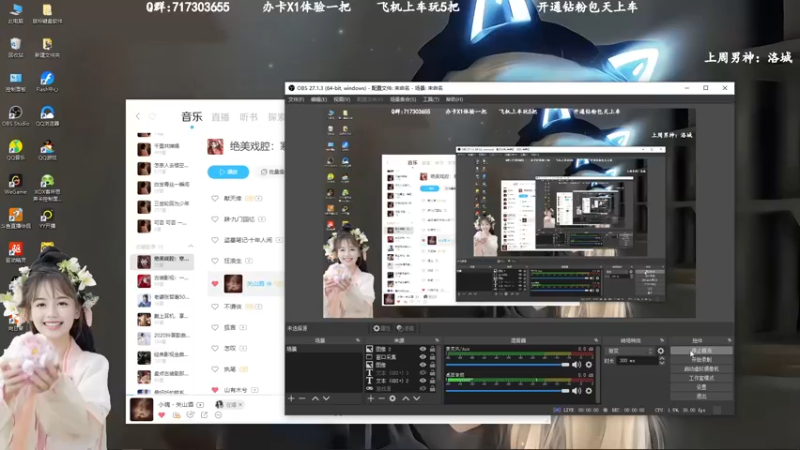Open OBS 文件(F) menu

(x=296, y=99)
